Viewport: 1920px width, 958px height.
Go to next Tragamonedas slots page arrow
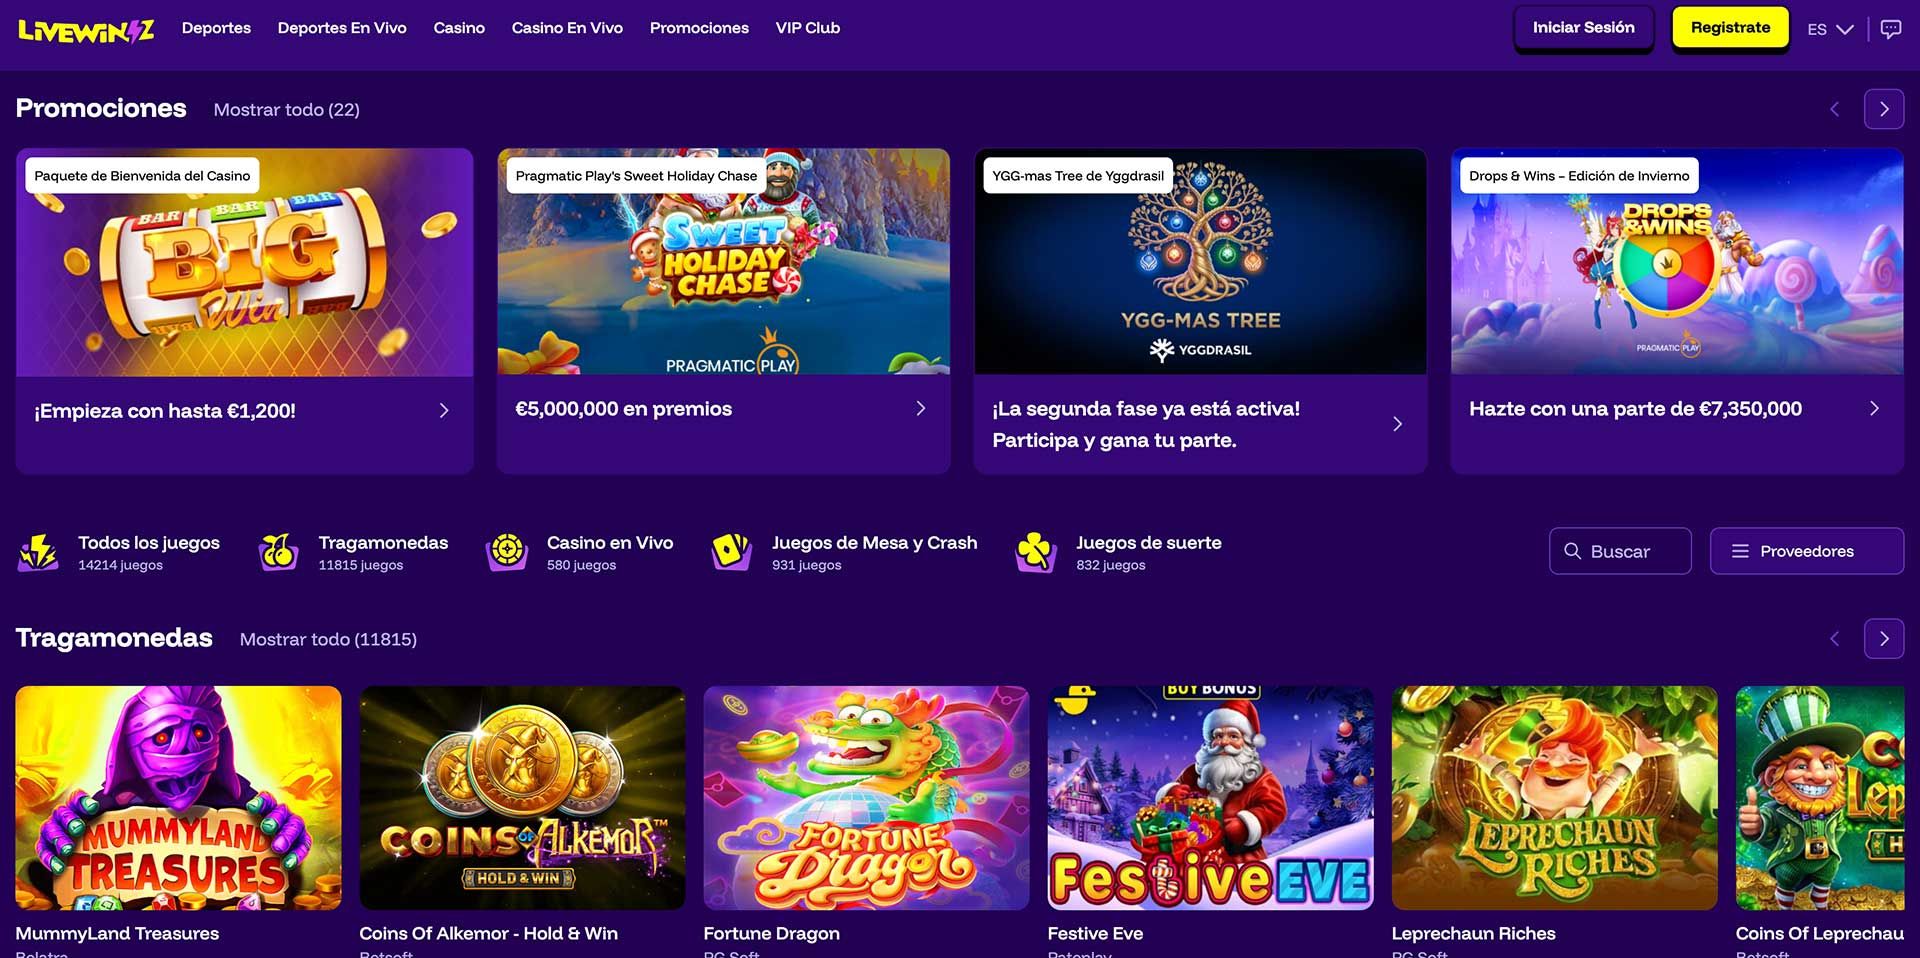coord(1884,639)
